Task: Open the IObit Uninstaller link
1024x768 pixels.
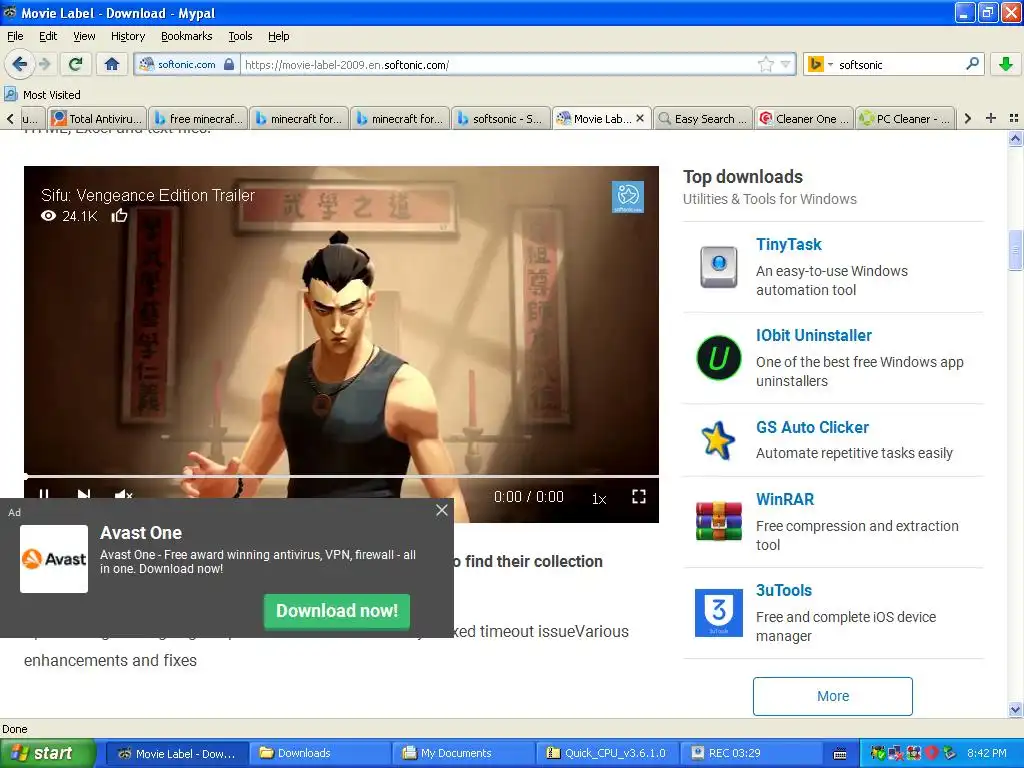Action: (814, 335)
